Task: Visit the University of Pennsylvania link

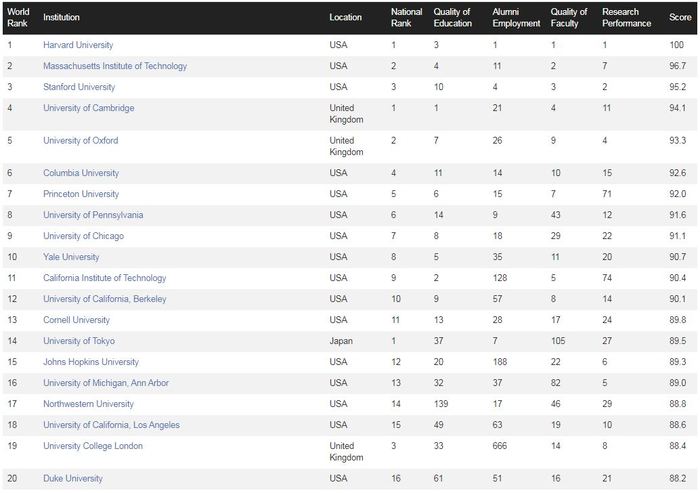Action: [x=93, y=215]
